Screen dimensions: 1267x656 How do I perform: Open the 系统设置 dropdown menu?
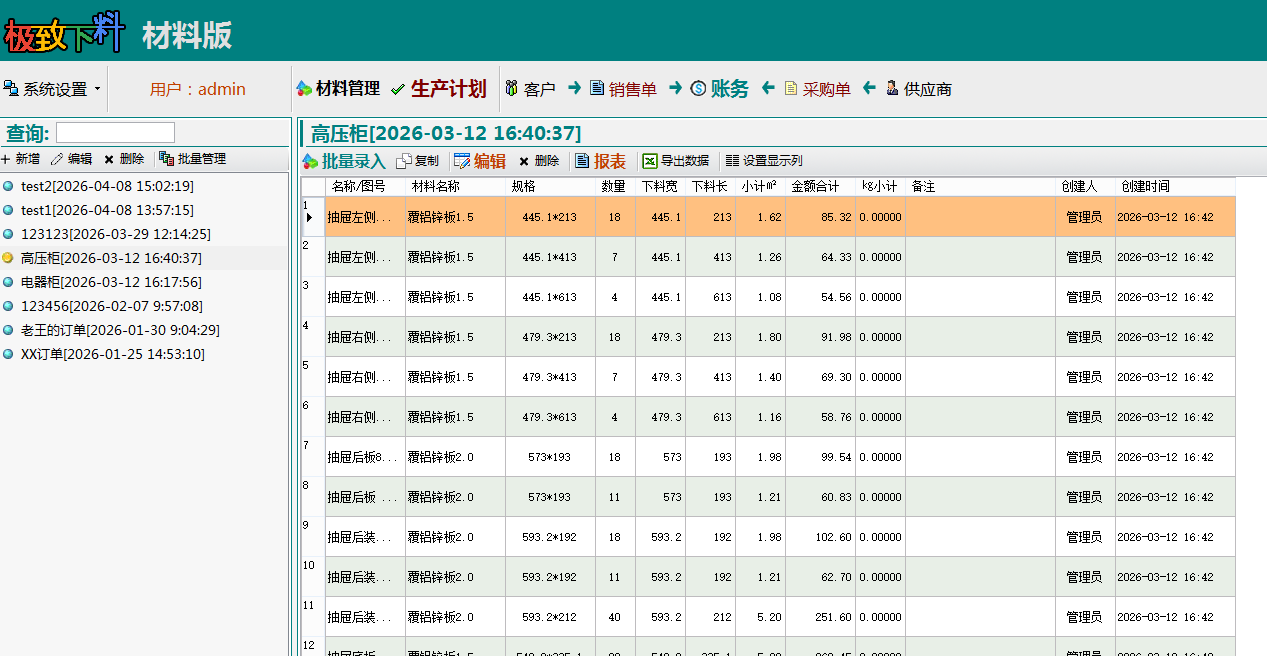click(x=53, y=89)
